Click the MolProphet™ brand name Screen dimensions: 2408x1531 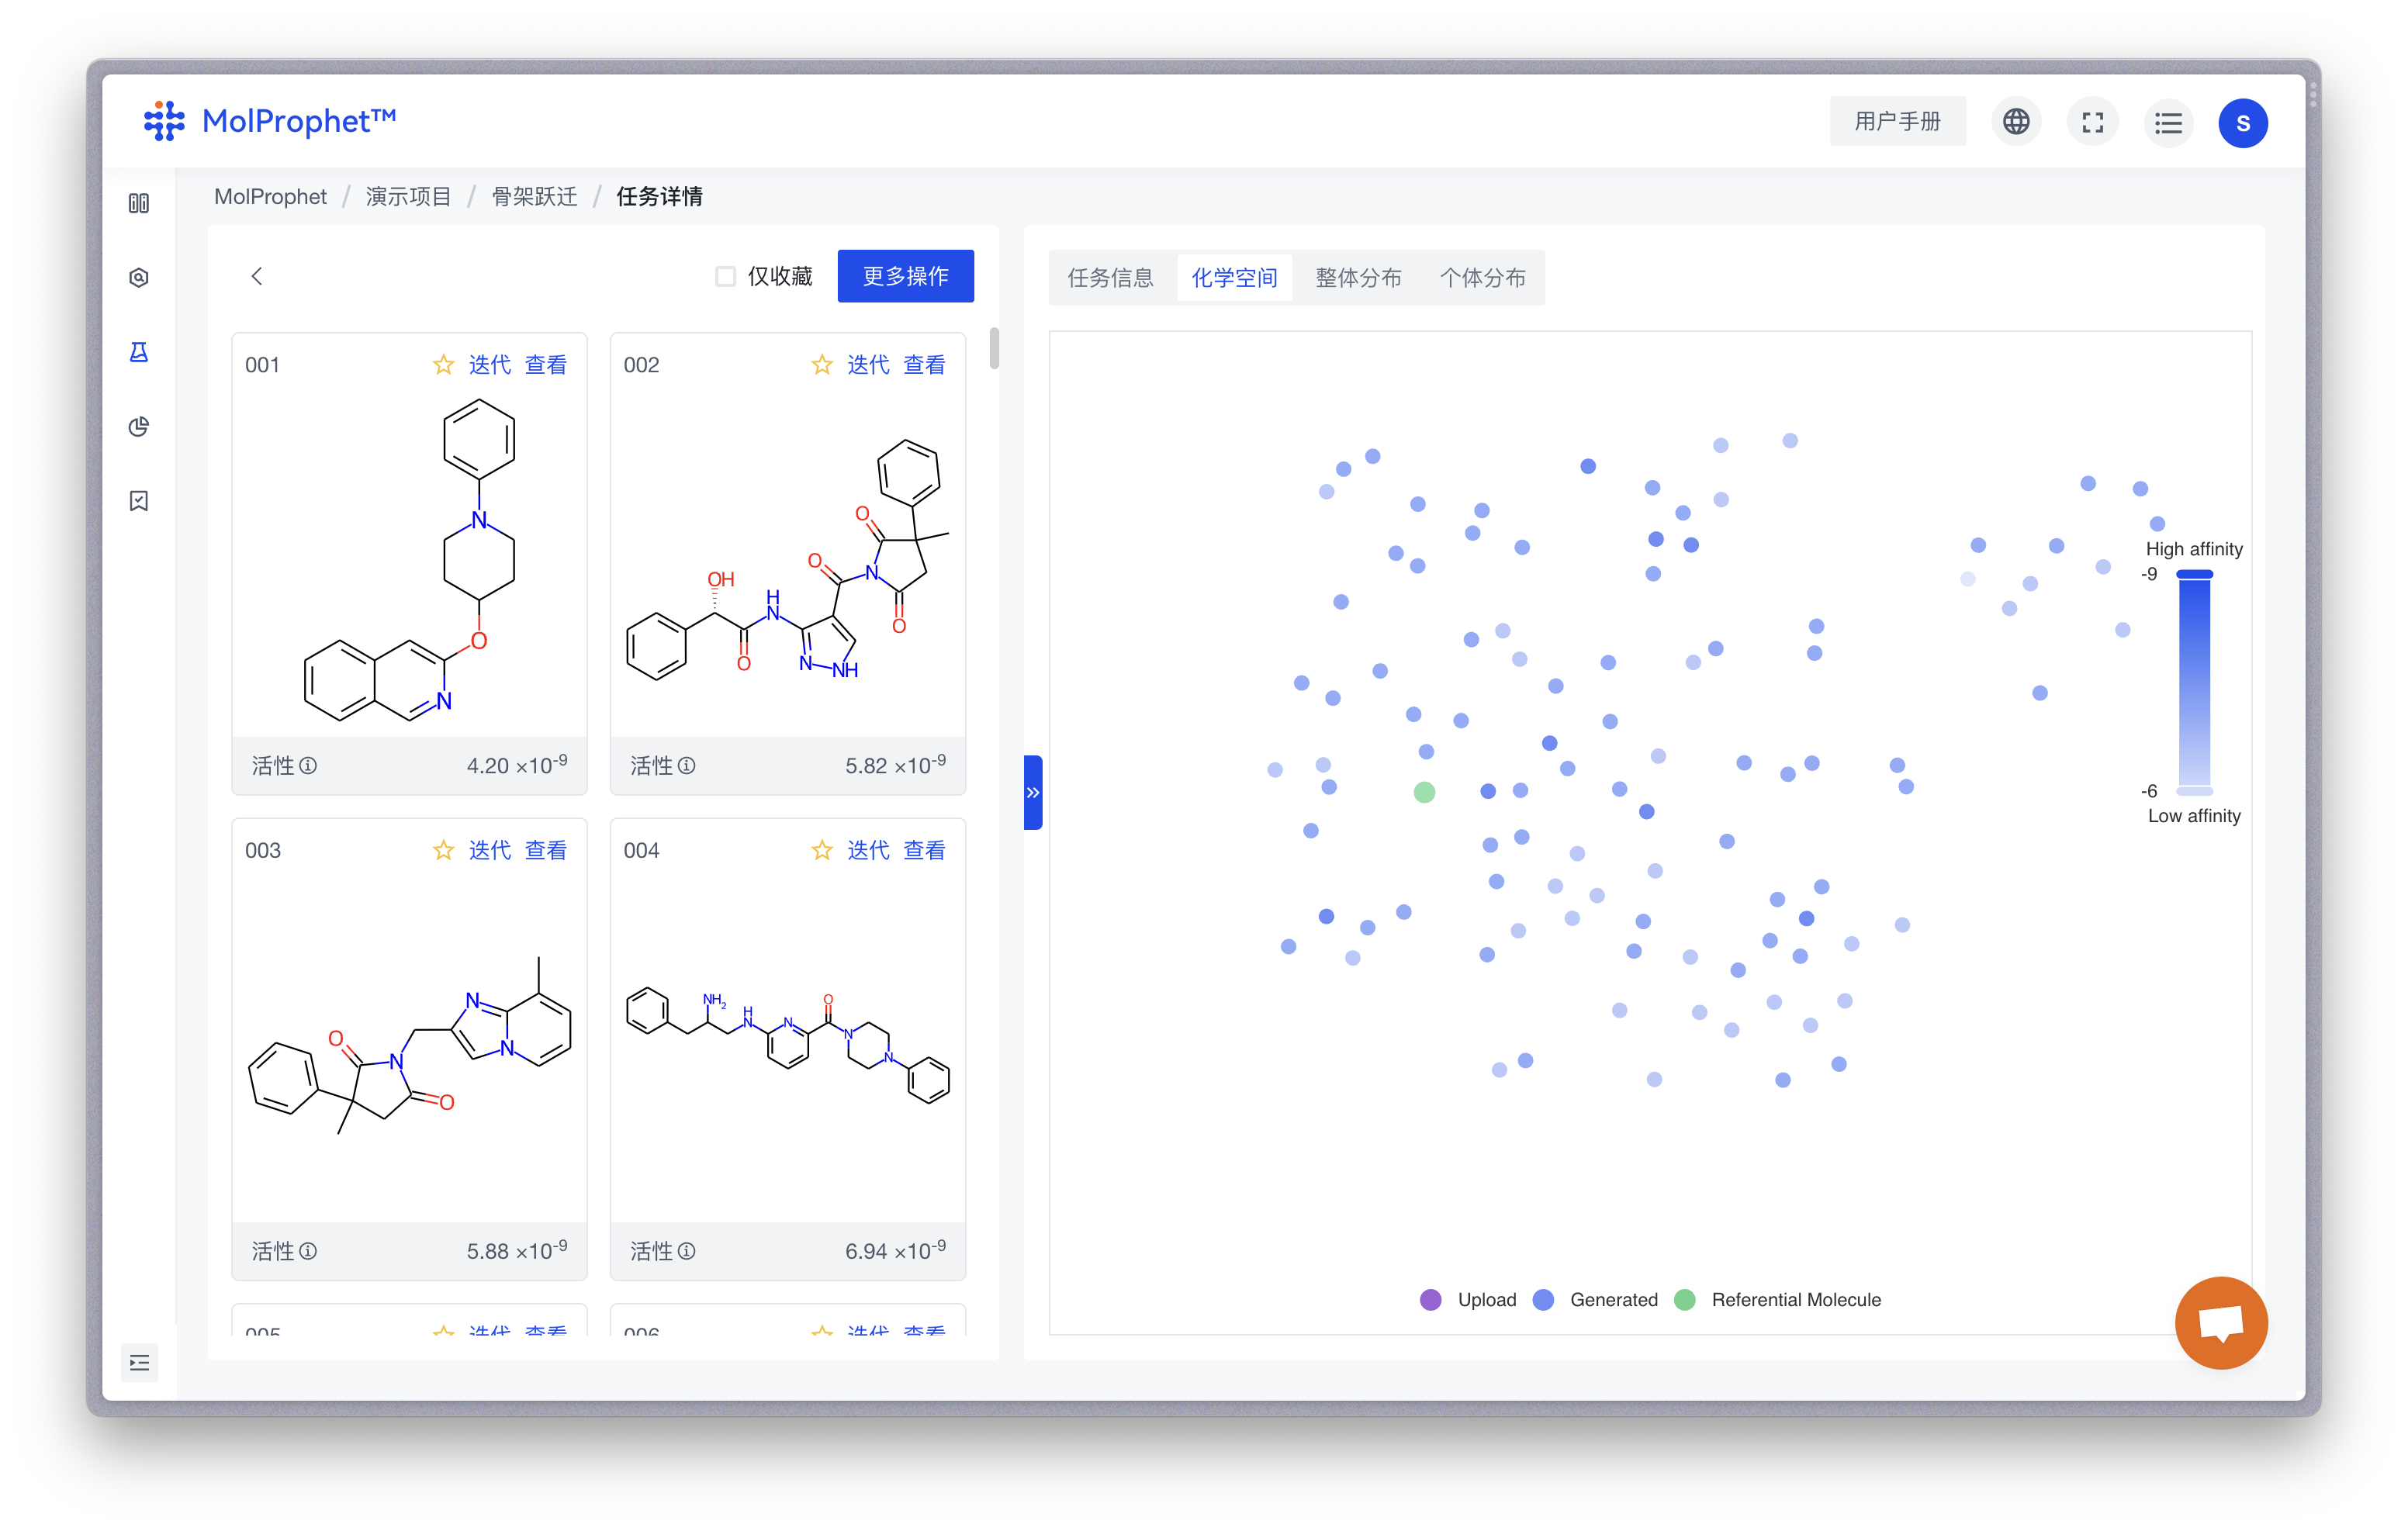(x=299, y=121)
